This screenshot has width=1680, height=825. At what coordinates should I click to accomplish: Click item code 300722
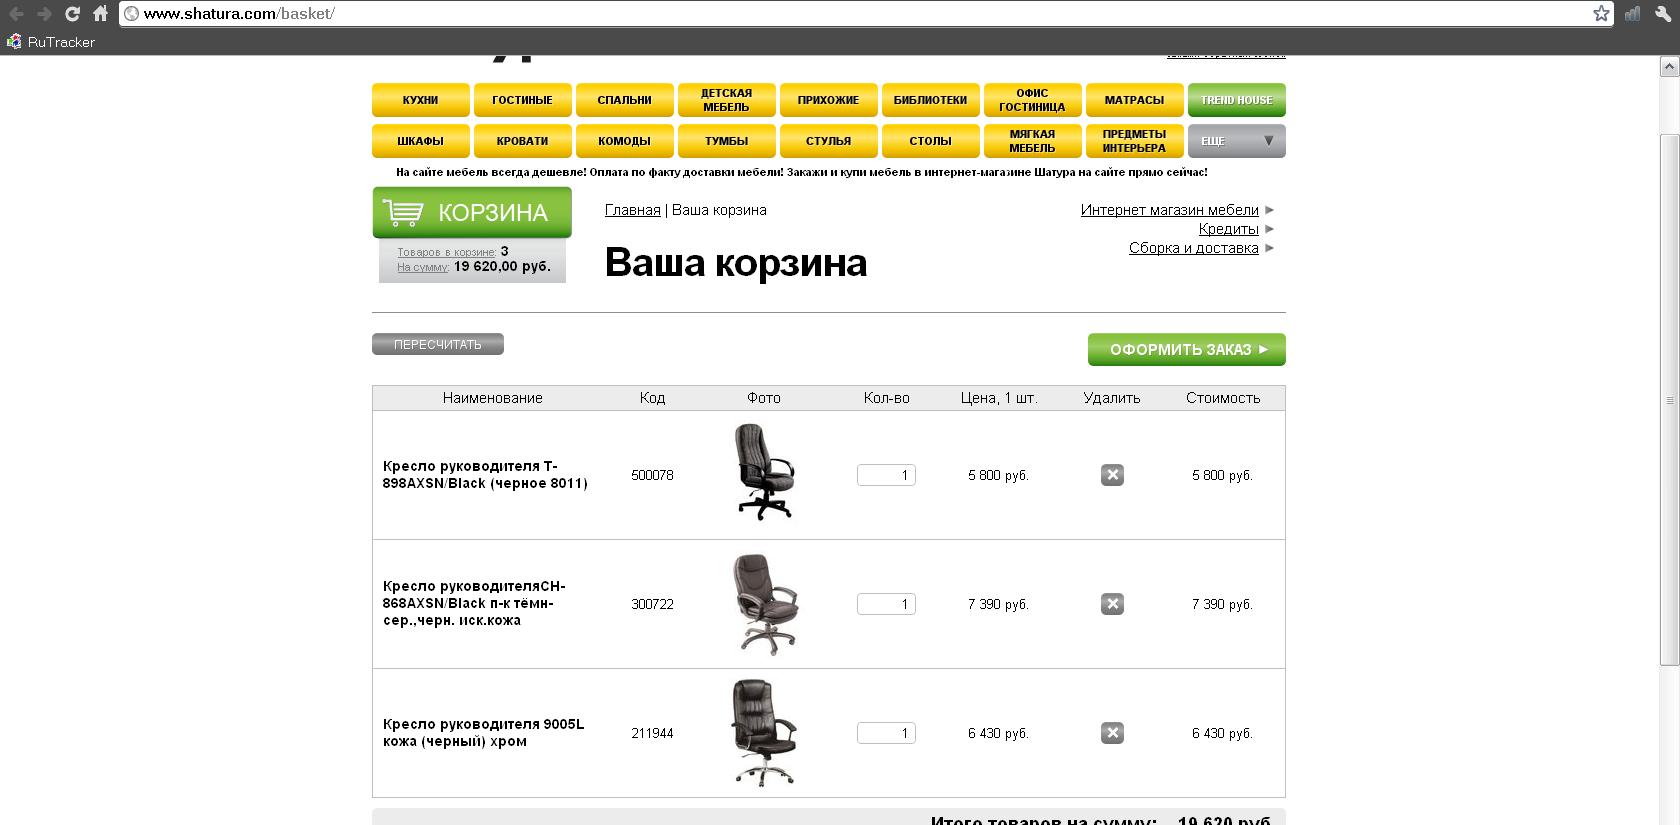652,604
